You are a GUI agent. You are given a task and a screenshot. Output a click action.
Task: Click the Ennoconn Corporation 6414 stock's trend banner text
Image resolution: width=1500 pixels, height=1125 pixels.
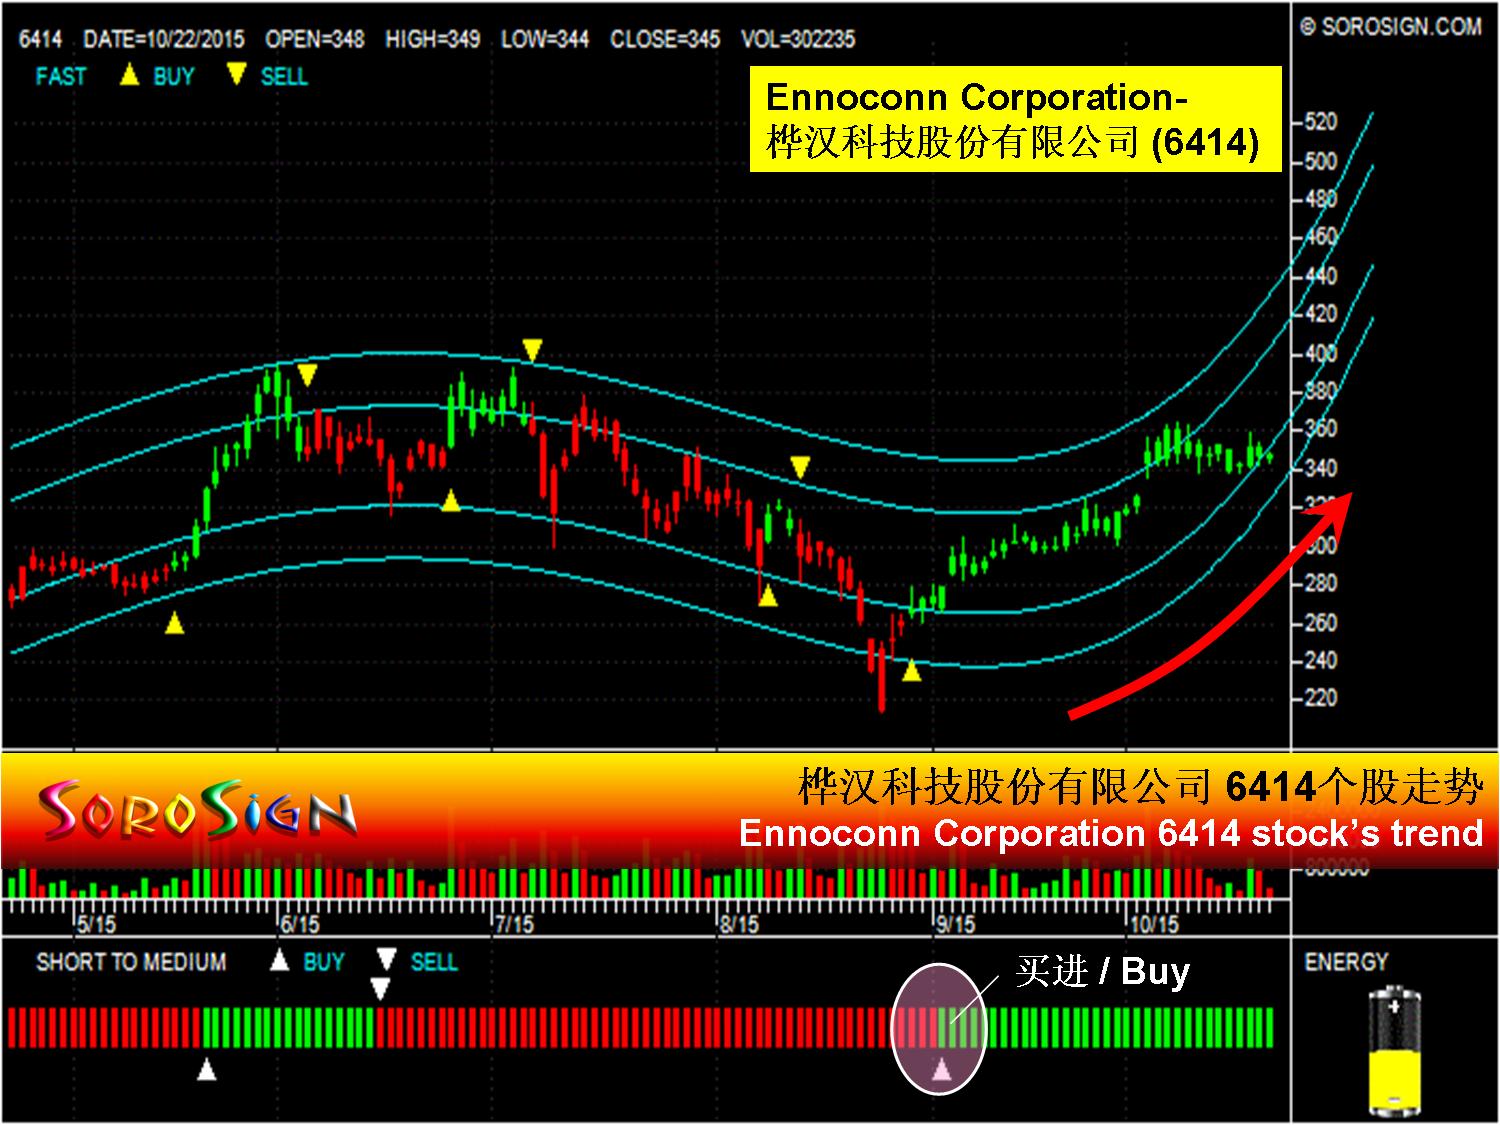[1111, 833]
